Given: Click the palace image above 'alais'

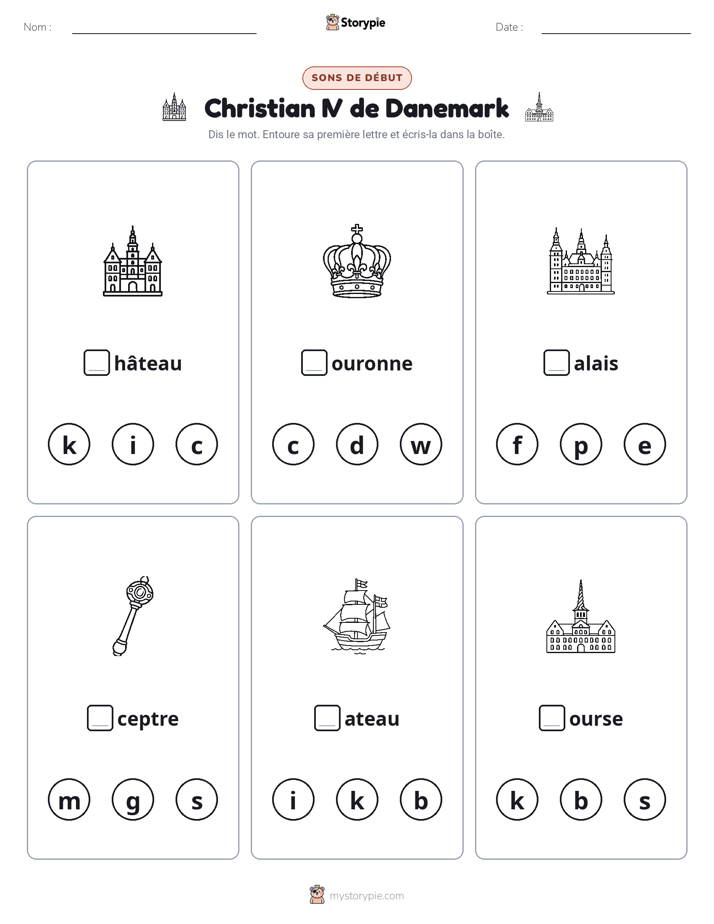Looking at the screenshot, I should (581, 260).
